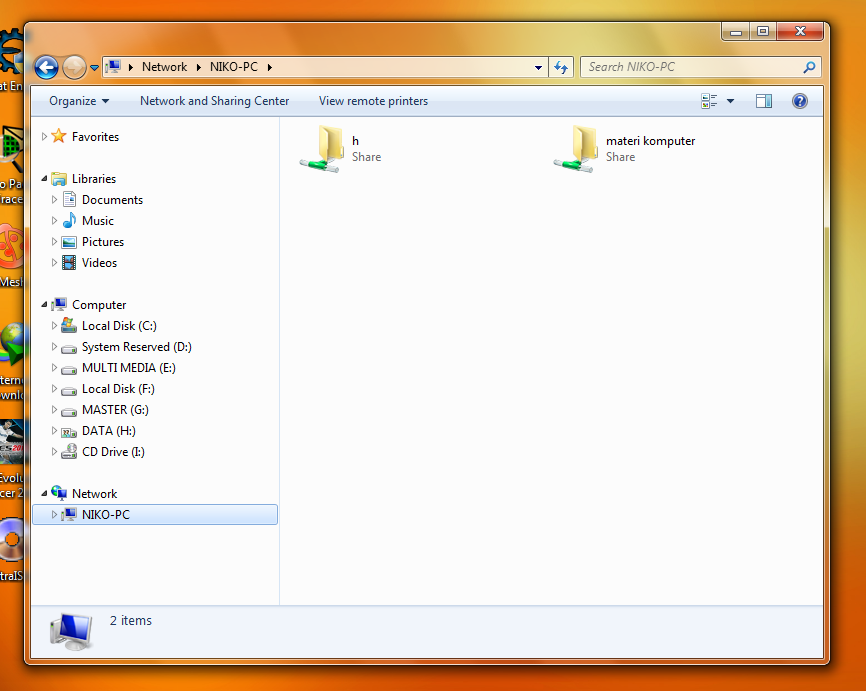Screen dimensions: 866x691
Task: Collapse the Libraries tree node
Action: coord(44,178)
